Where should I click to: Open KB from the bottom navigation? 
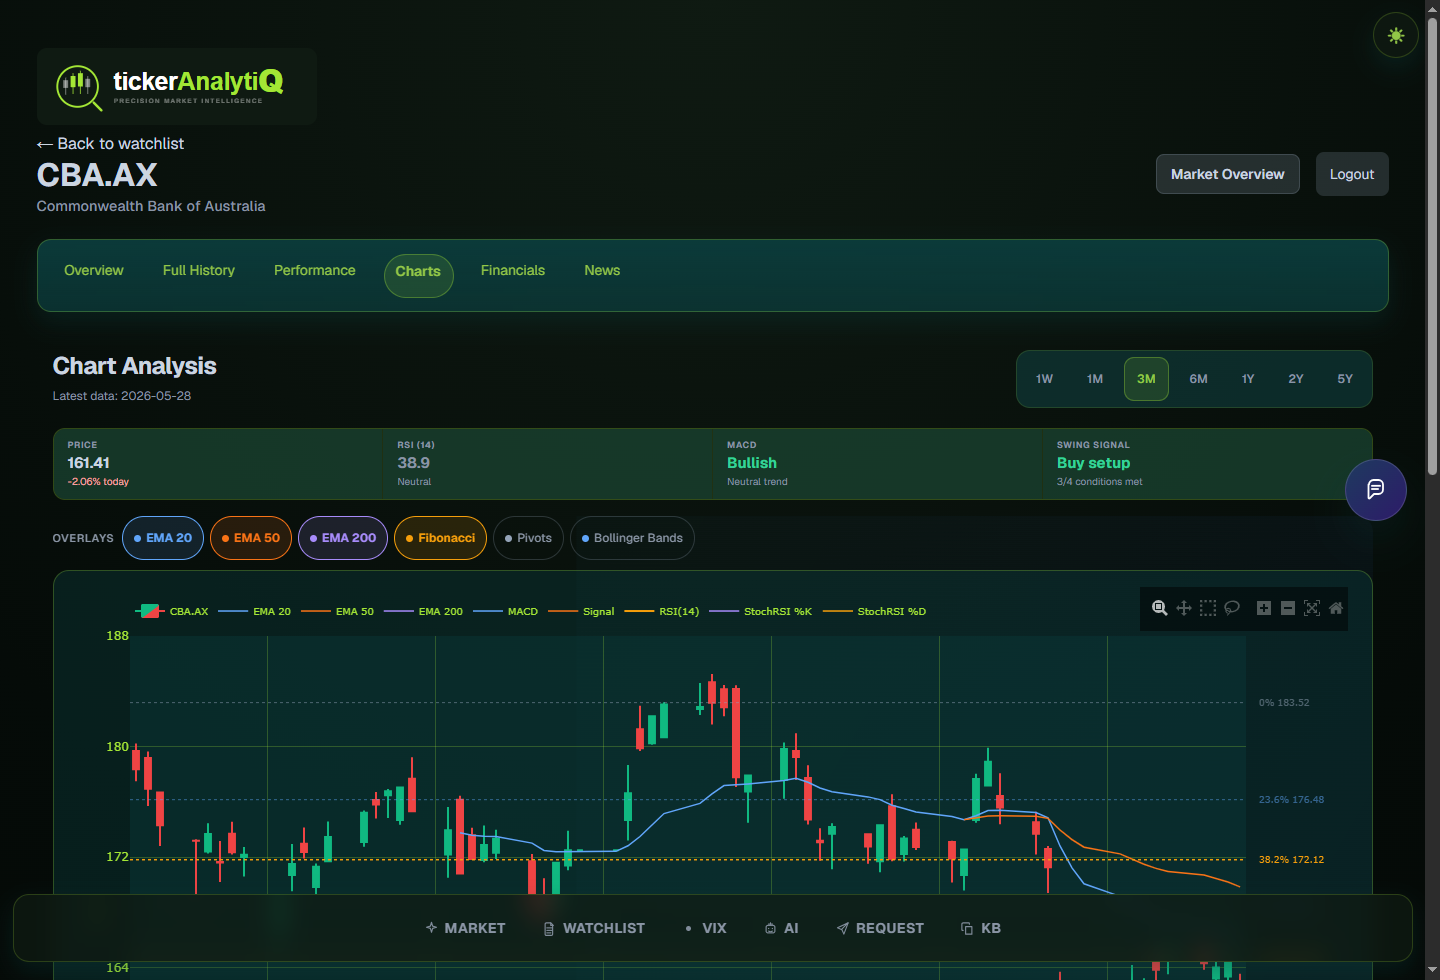pyautogui.click(x=981, y=928)
